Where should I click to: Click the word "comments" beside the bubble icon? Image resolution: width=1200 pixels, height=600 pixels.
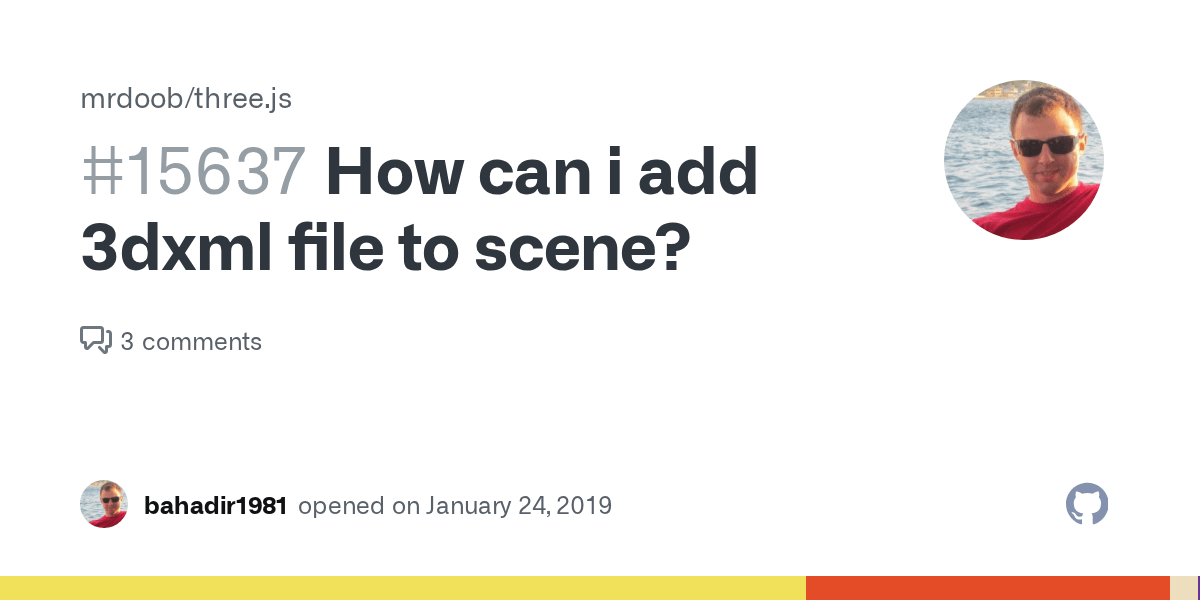coord(201,342)
